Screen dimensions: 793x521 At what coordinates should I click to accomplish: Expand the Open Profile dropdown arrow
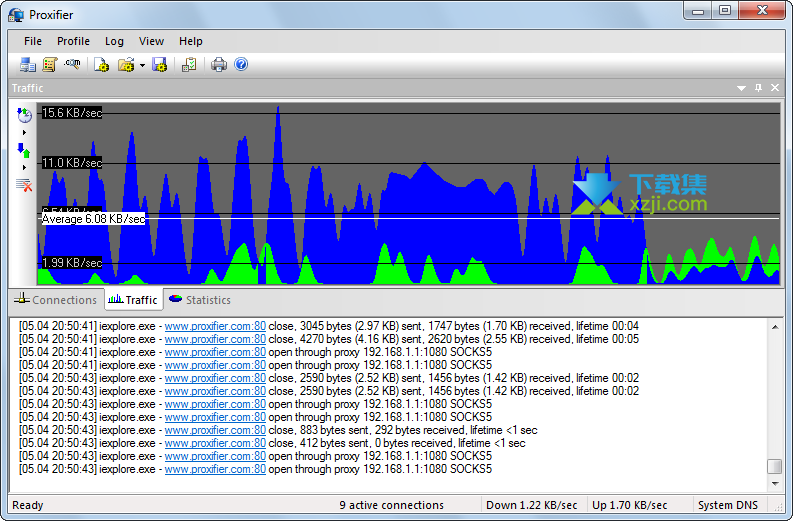142,65
